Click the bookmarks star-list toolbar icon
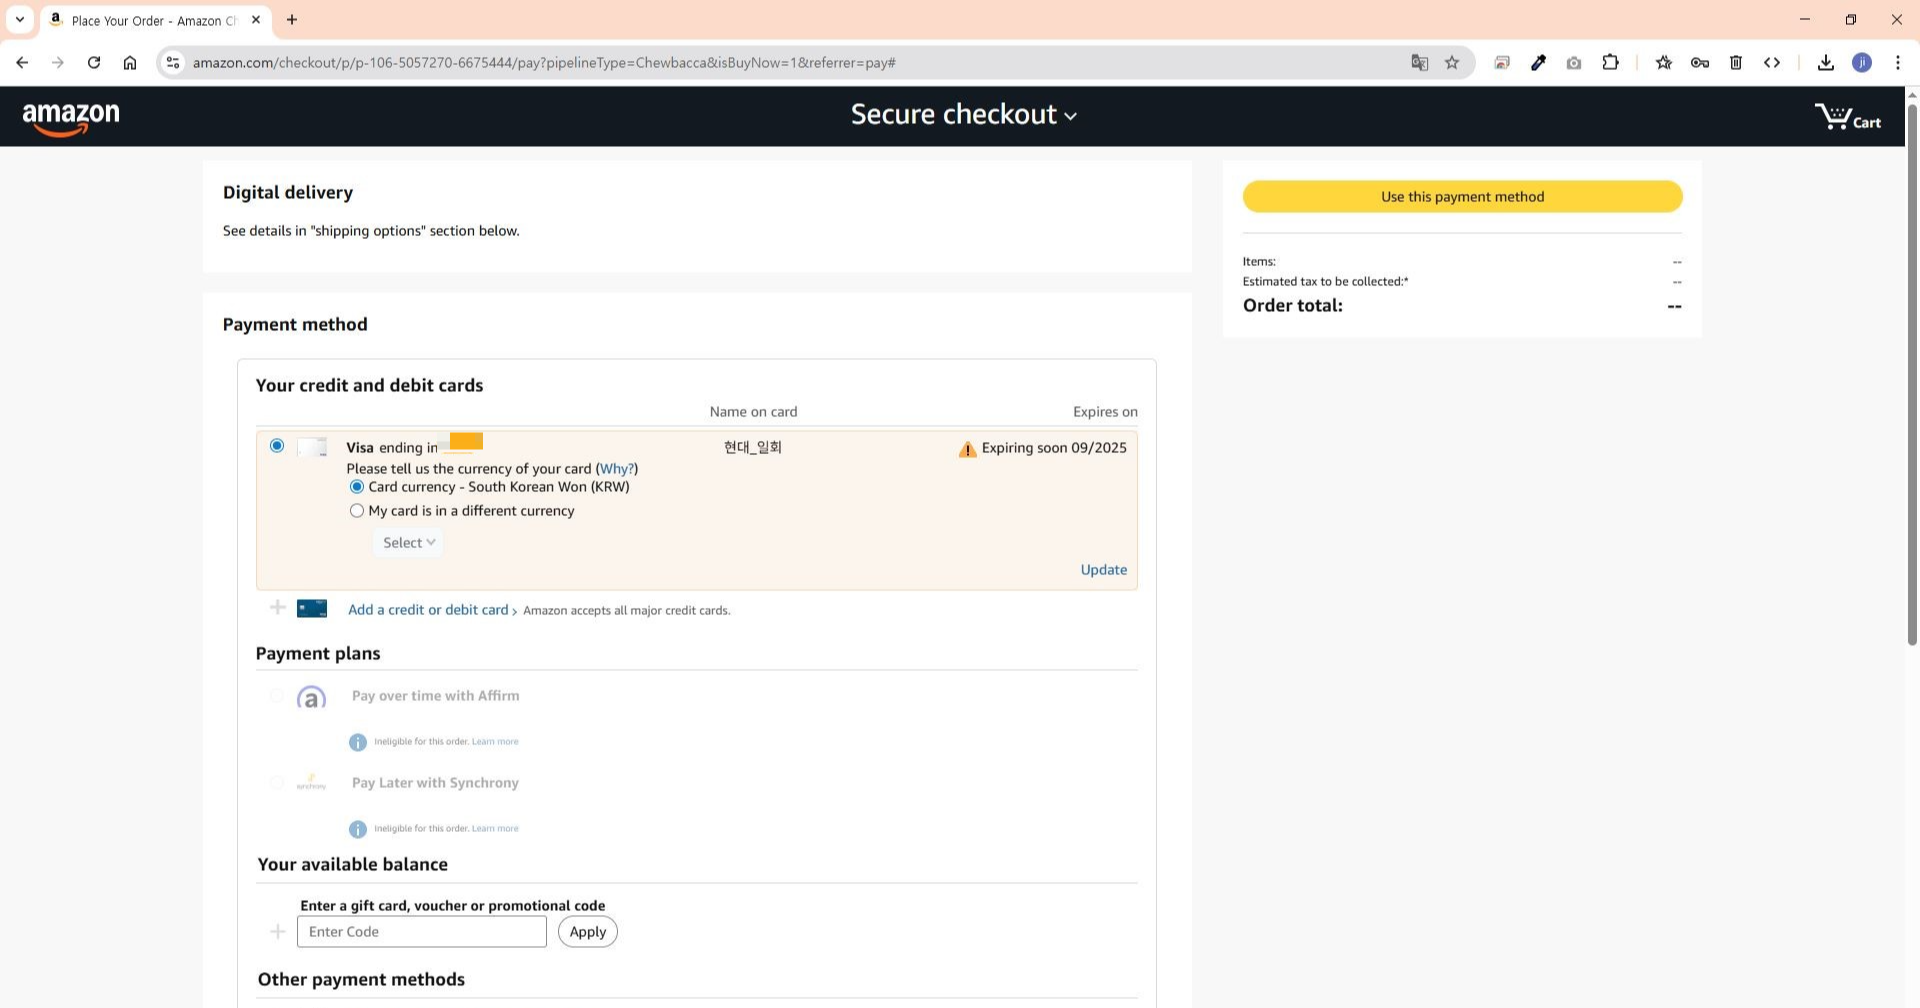Image resolution: width=1920 pixels, height=1008 pixels. coord(1664,62)
